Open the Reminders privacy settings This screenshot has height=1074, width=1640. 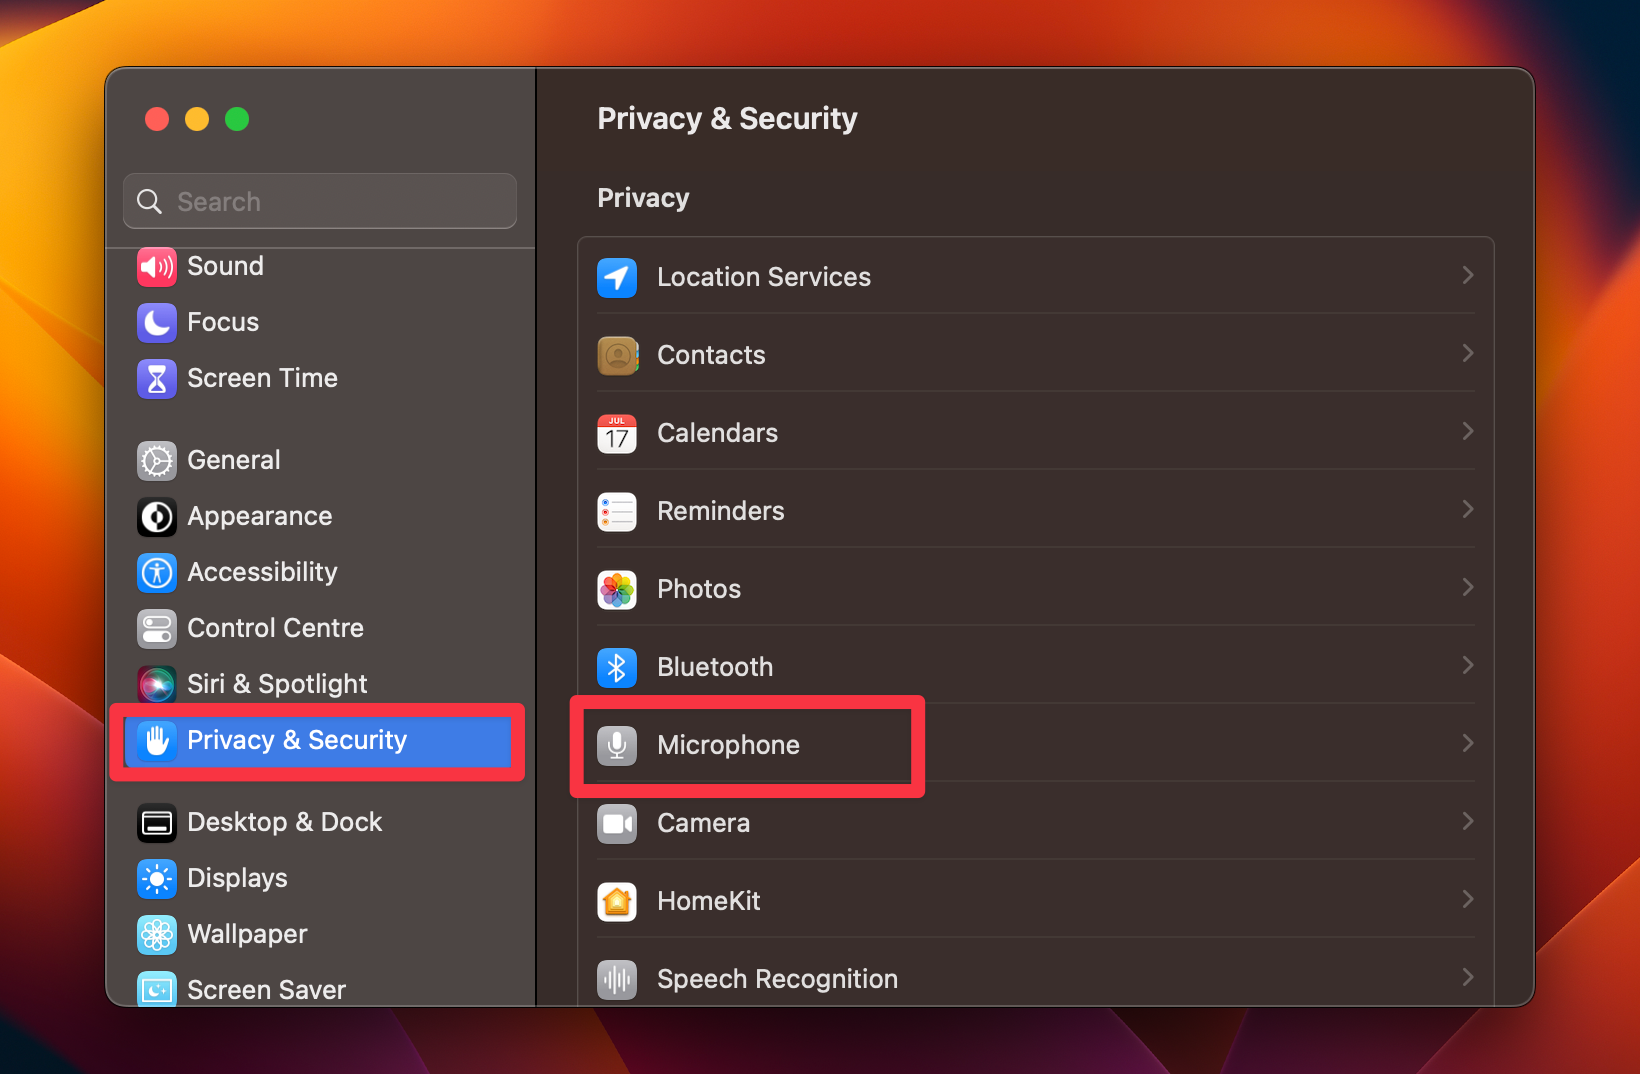click(720, 510)
